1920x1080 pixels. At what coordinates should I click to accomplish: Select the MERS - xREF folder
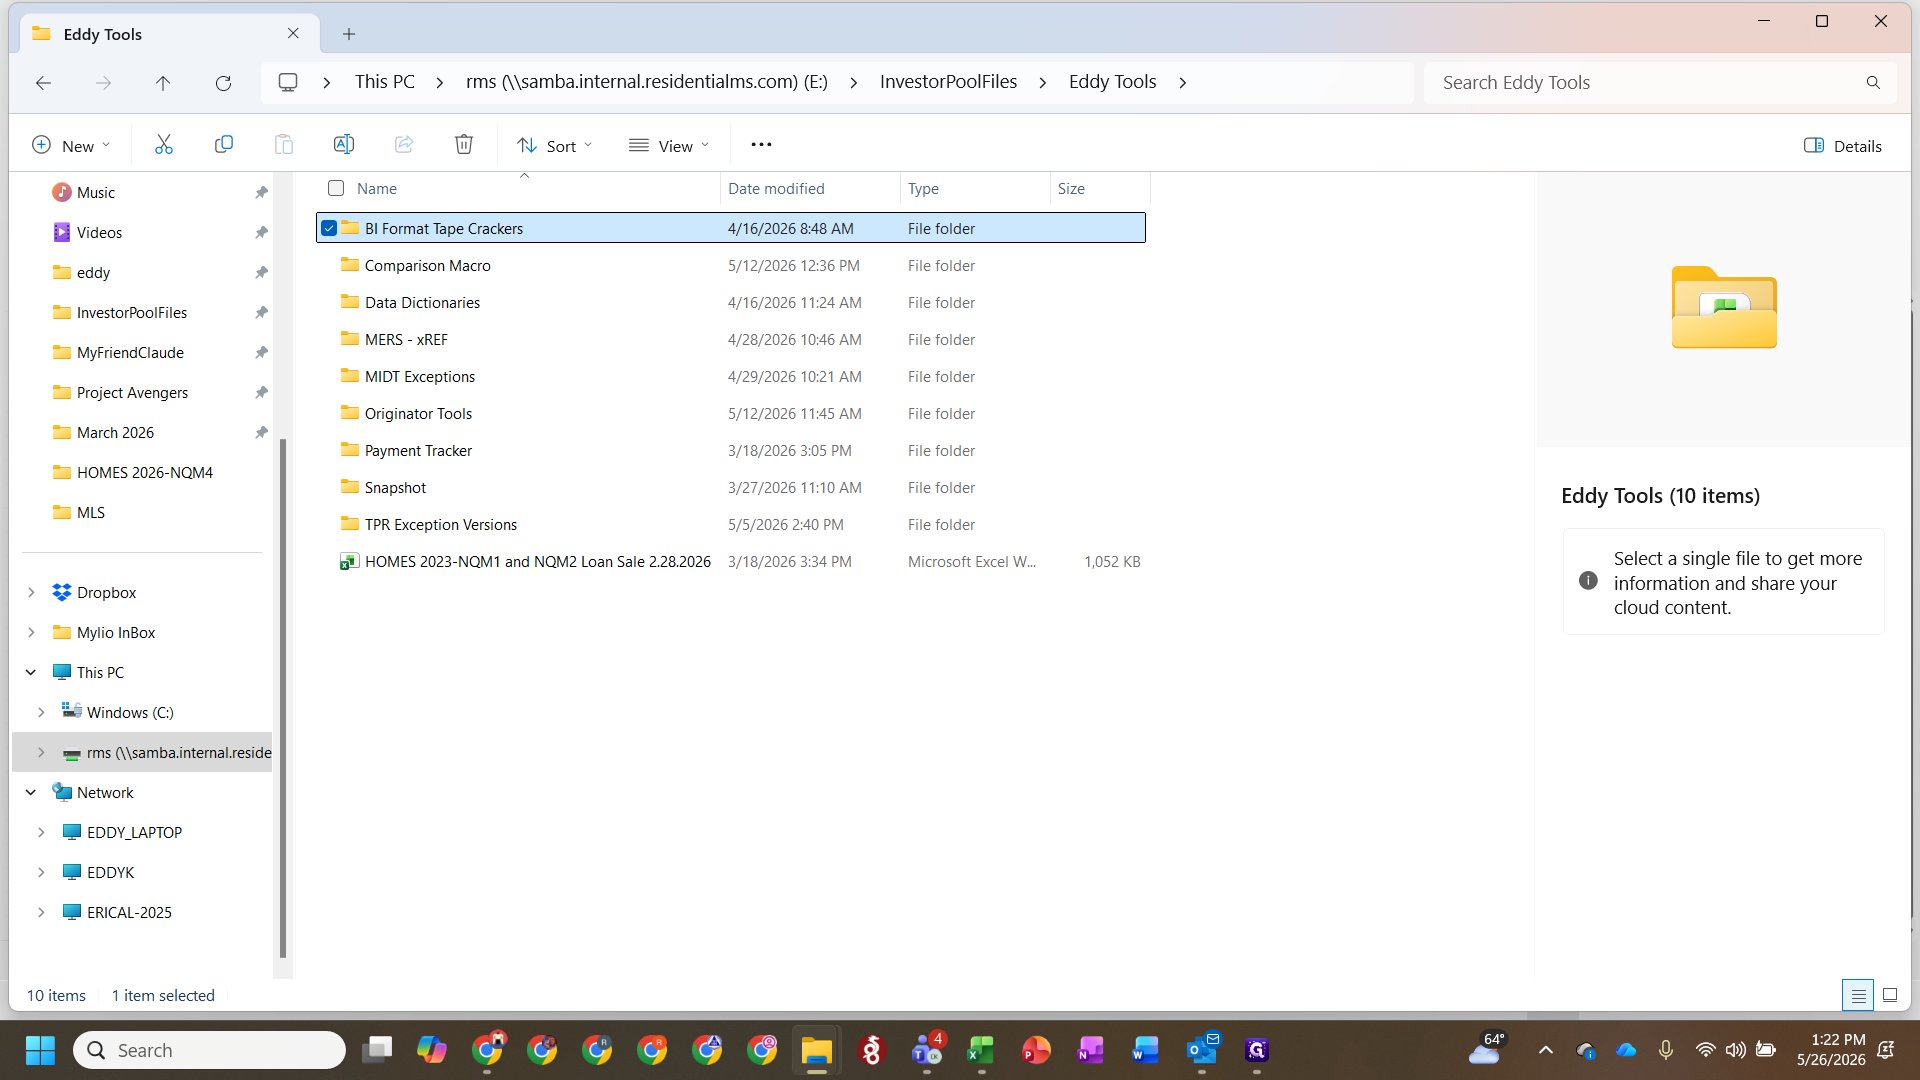(731, 340)
